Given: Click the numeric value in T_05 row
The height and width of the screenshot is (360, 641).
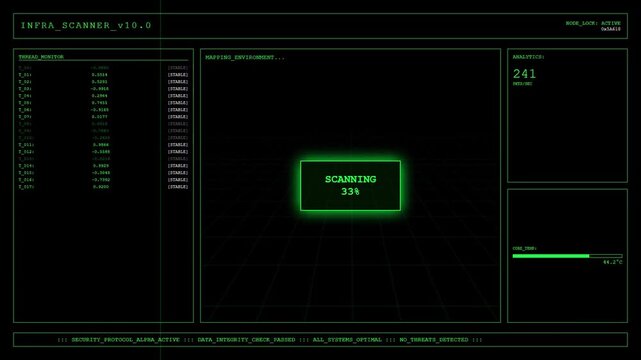Looking at the screenshot, I should 100,103.
